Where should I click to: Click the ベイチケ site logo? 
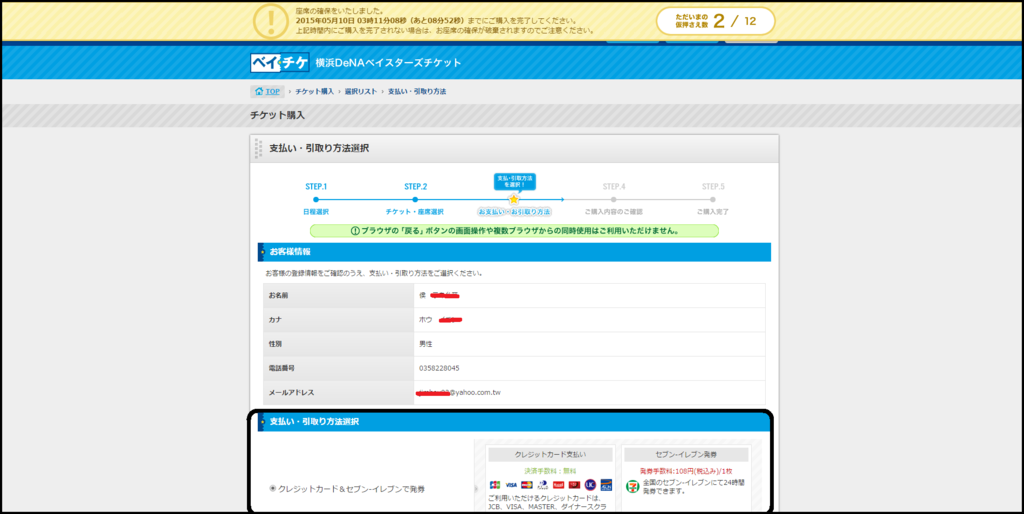click(280, 63)
